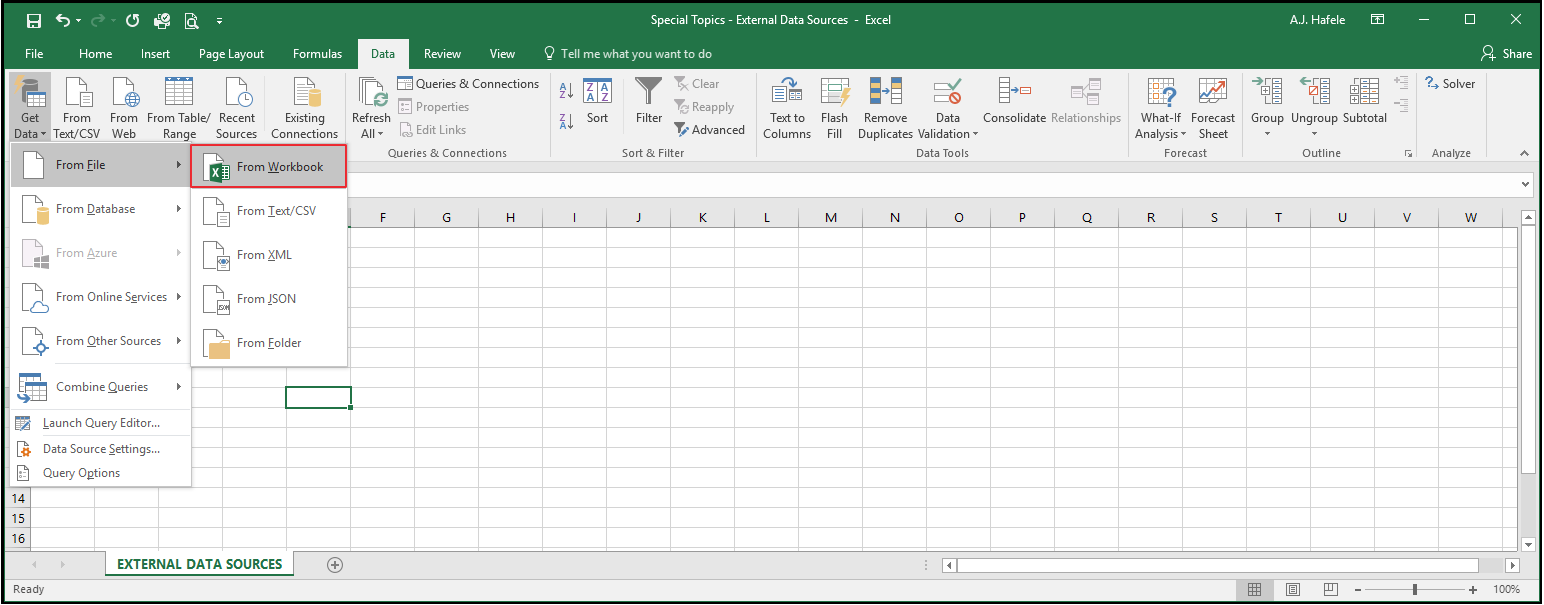Open Existing Connections in the ribbon

(304, 109)
